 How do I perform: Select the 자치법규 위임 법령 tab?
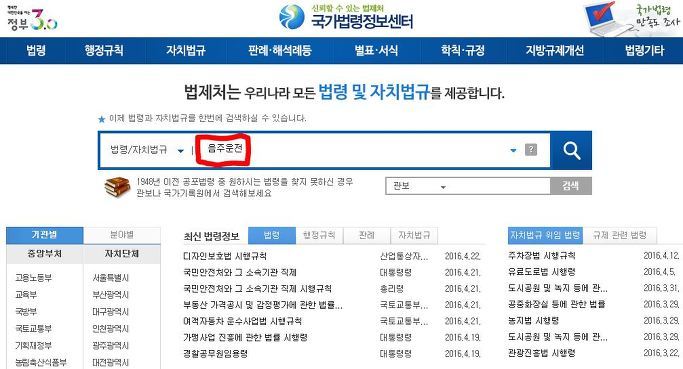(544, 236)
